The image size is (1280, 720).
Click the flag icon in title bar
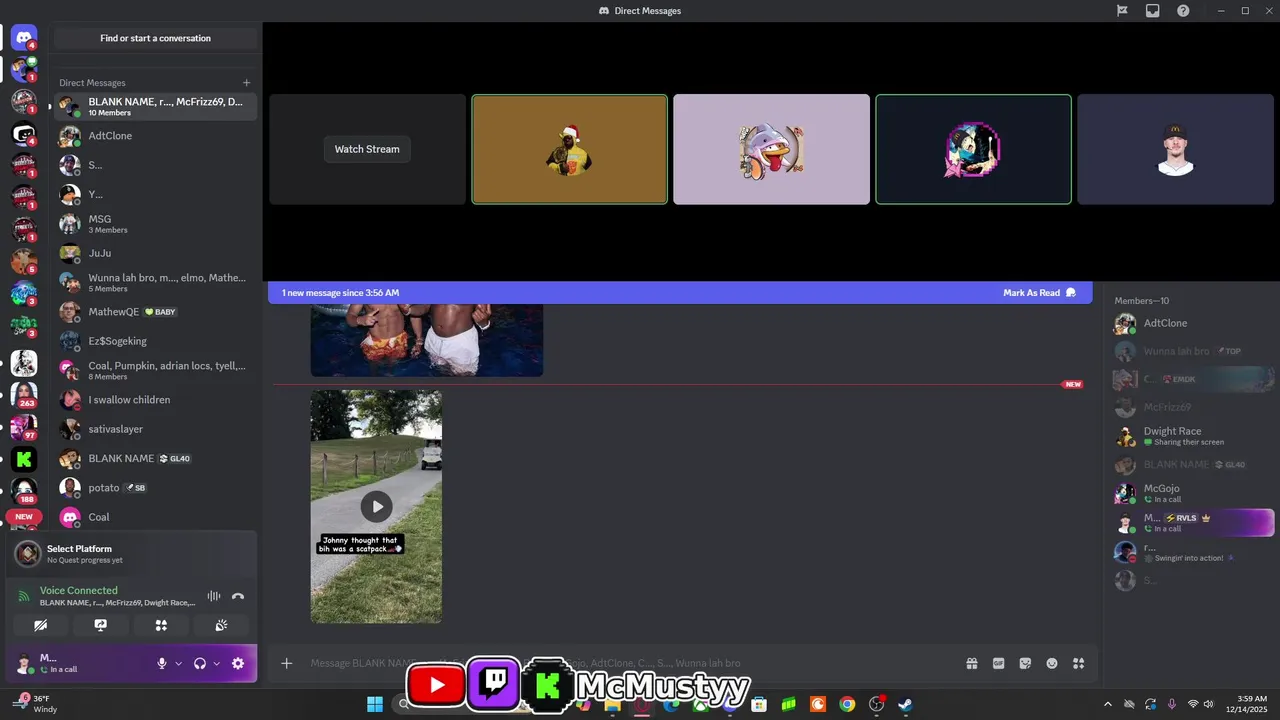pyautogui.click(x=1122, y=11)
